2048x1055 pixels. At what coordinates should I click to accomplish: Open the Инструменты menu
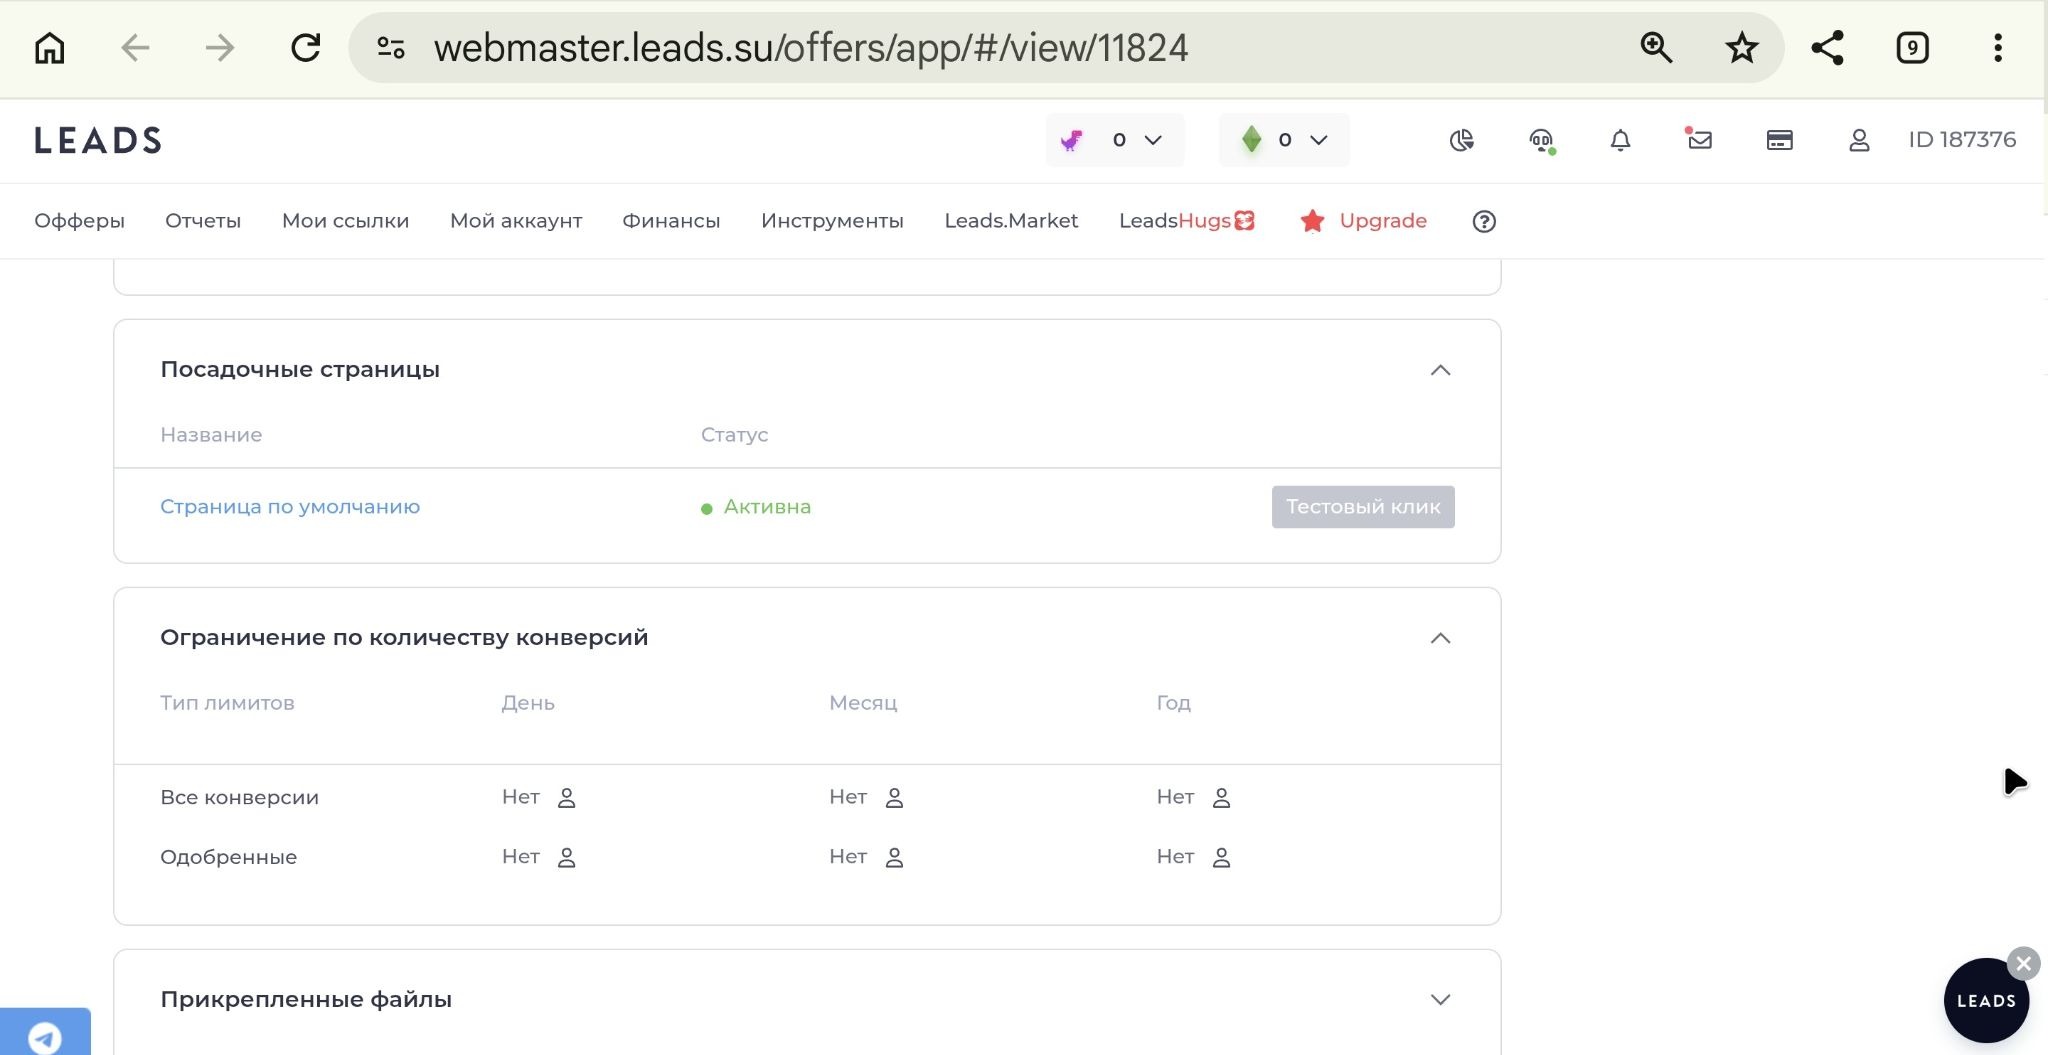point(832,221)
